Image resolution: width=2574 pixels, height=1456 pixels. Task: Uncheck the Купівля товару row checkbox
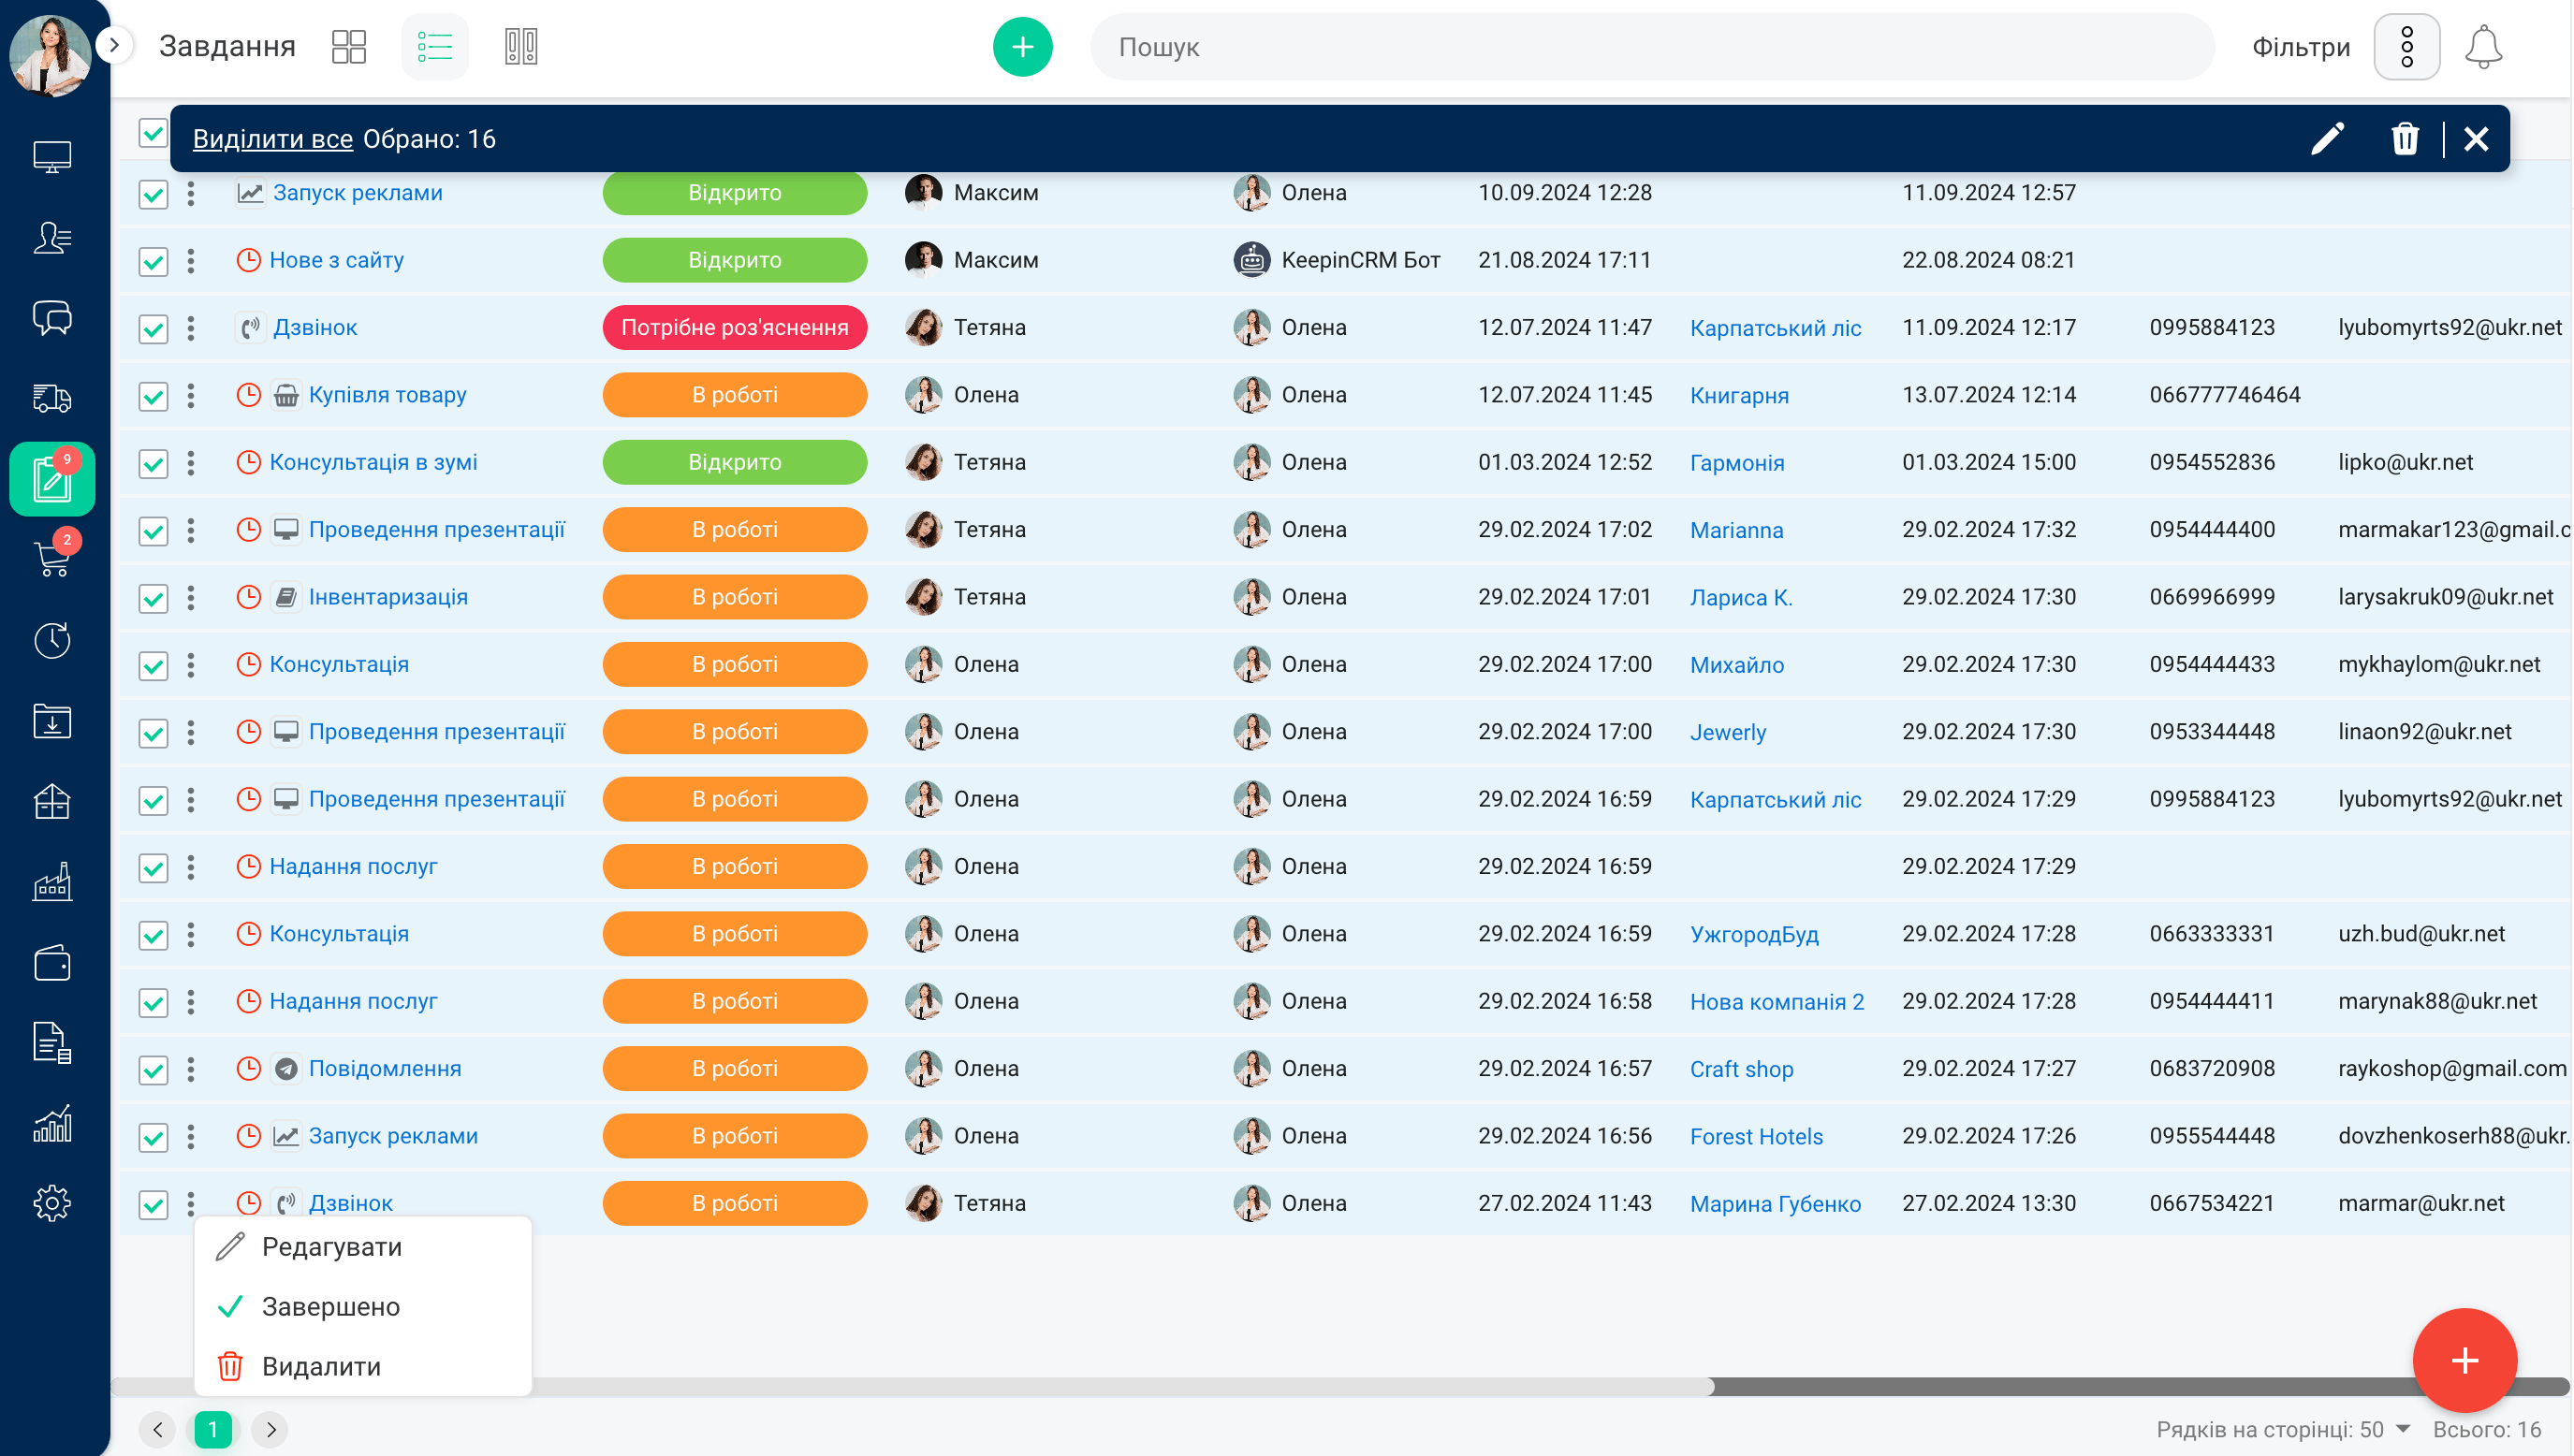pos(153,396)
